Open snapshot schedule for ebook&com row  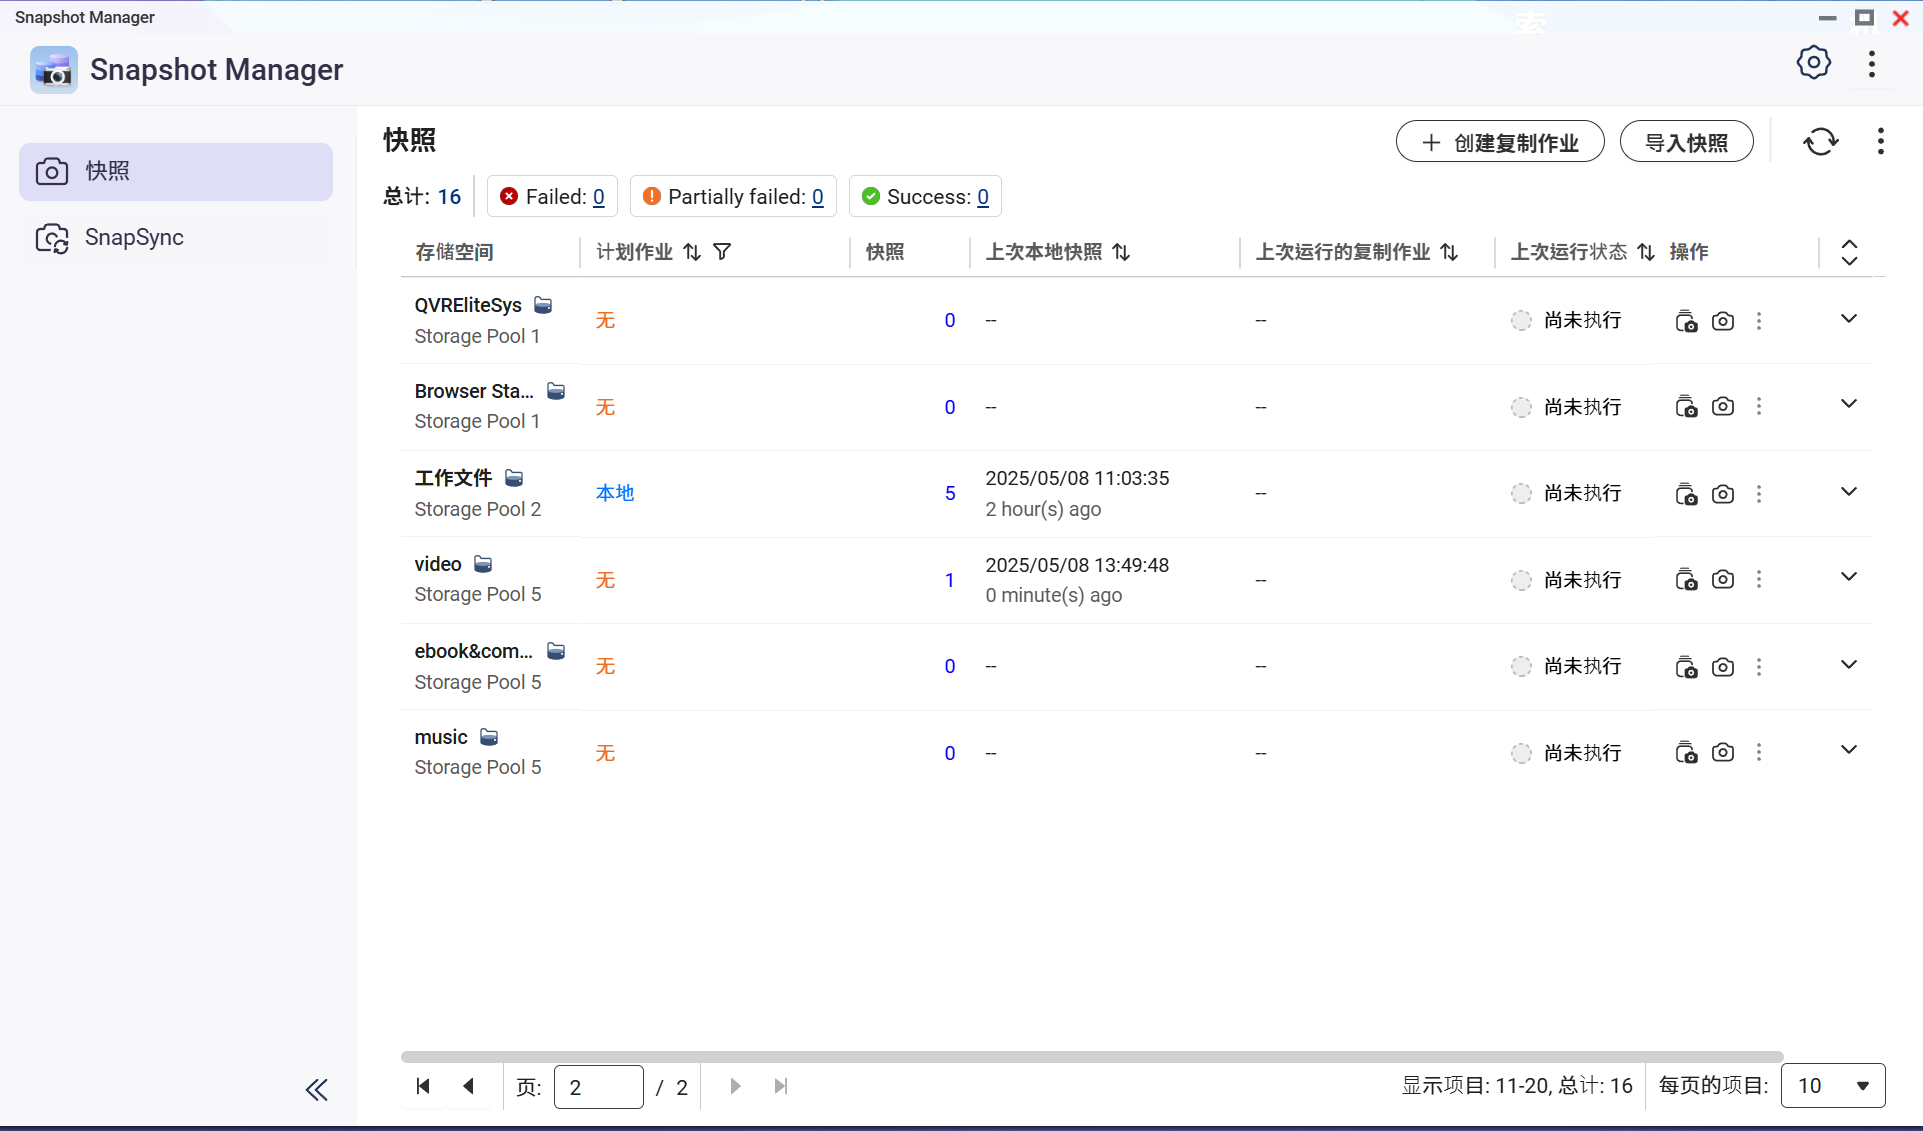coord(1686,667)
